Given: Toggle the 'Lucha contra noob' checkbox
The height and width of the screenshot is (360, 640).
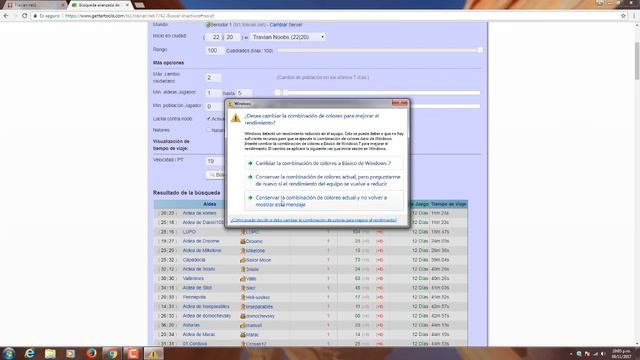Looking at the screenshot, I should [x=209, y=119].
